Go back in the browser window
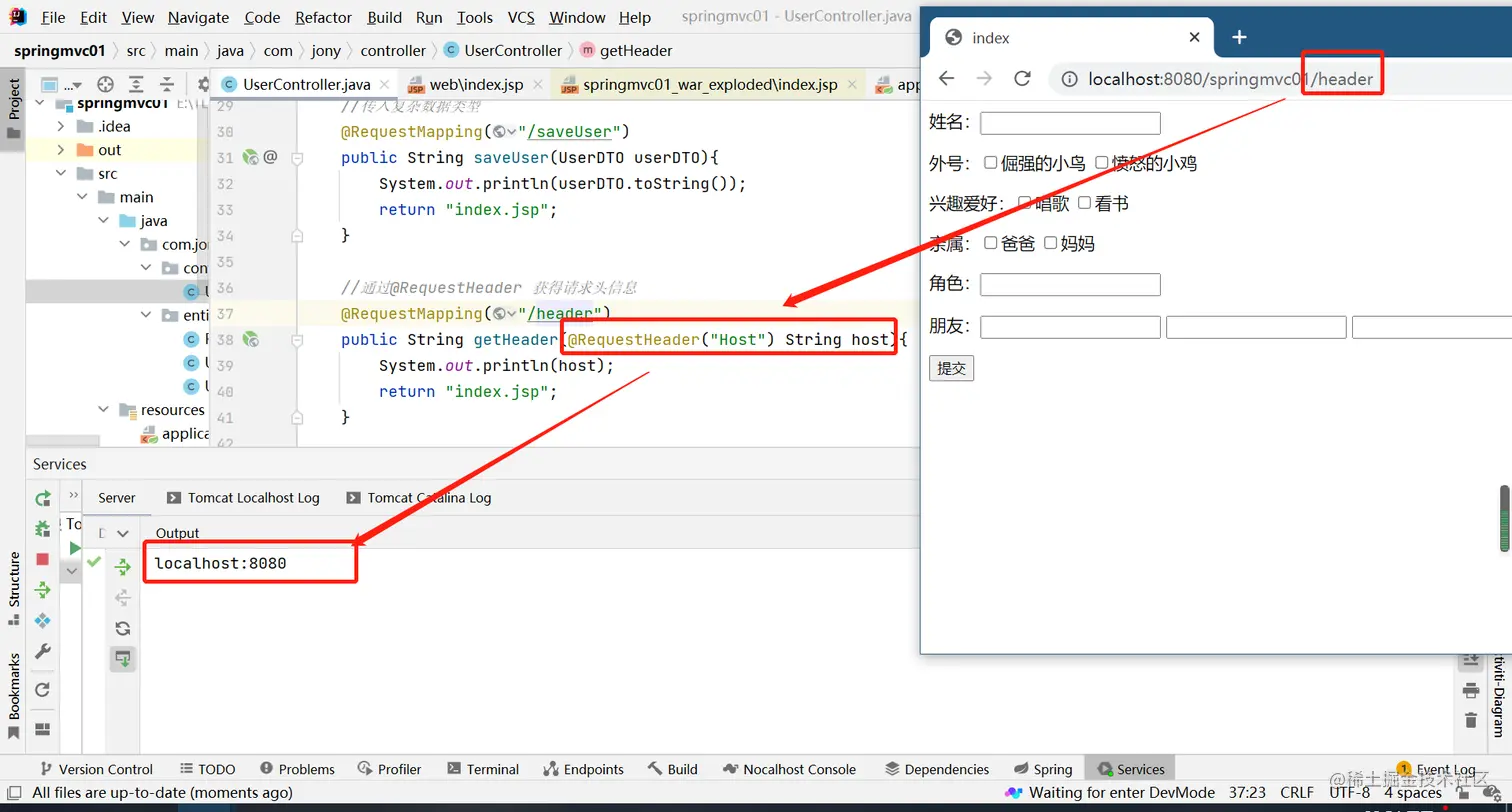The image size is (1512, 812). tap(946, 78)
